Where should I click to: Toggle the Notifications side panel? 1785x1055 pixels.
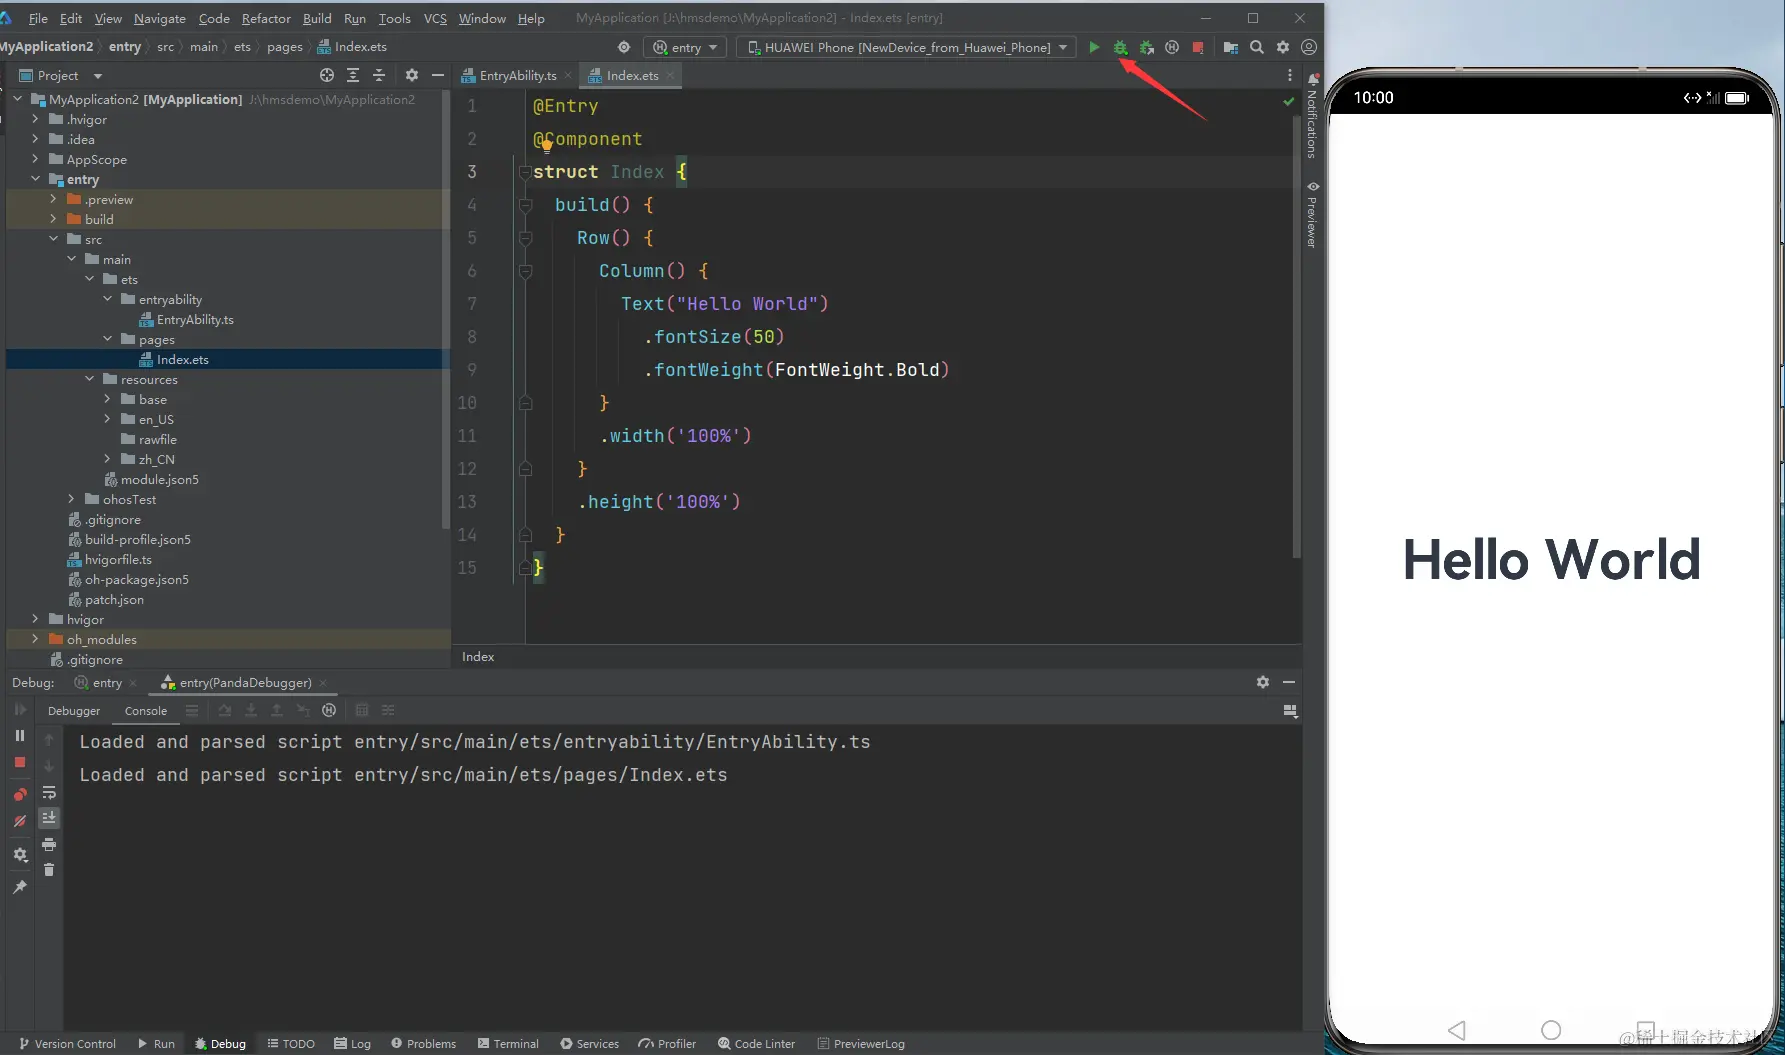click(x=1313, y=115)
